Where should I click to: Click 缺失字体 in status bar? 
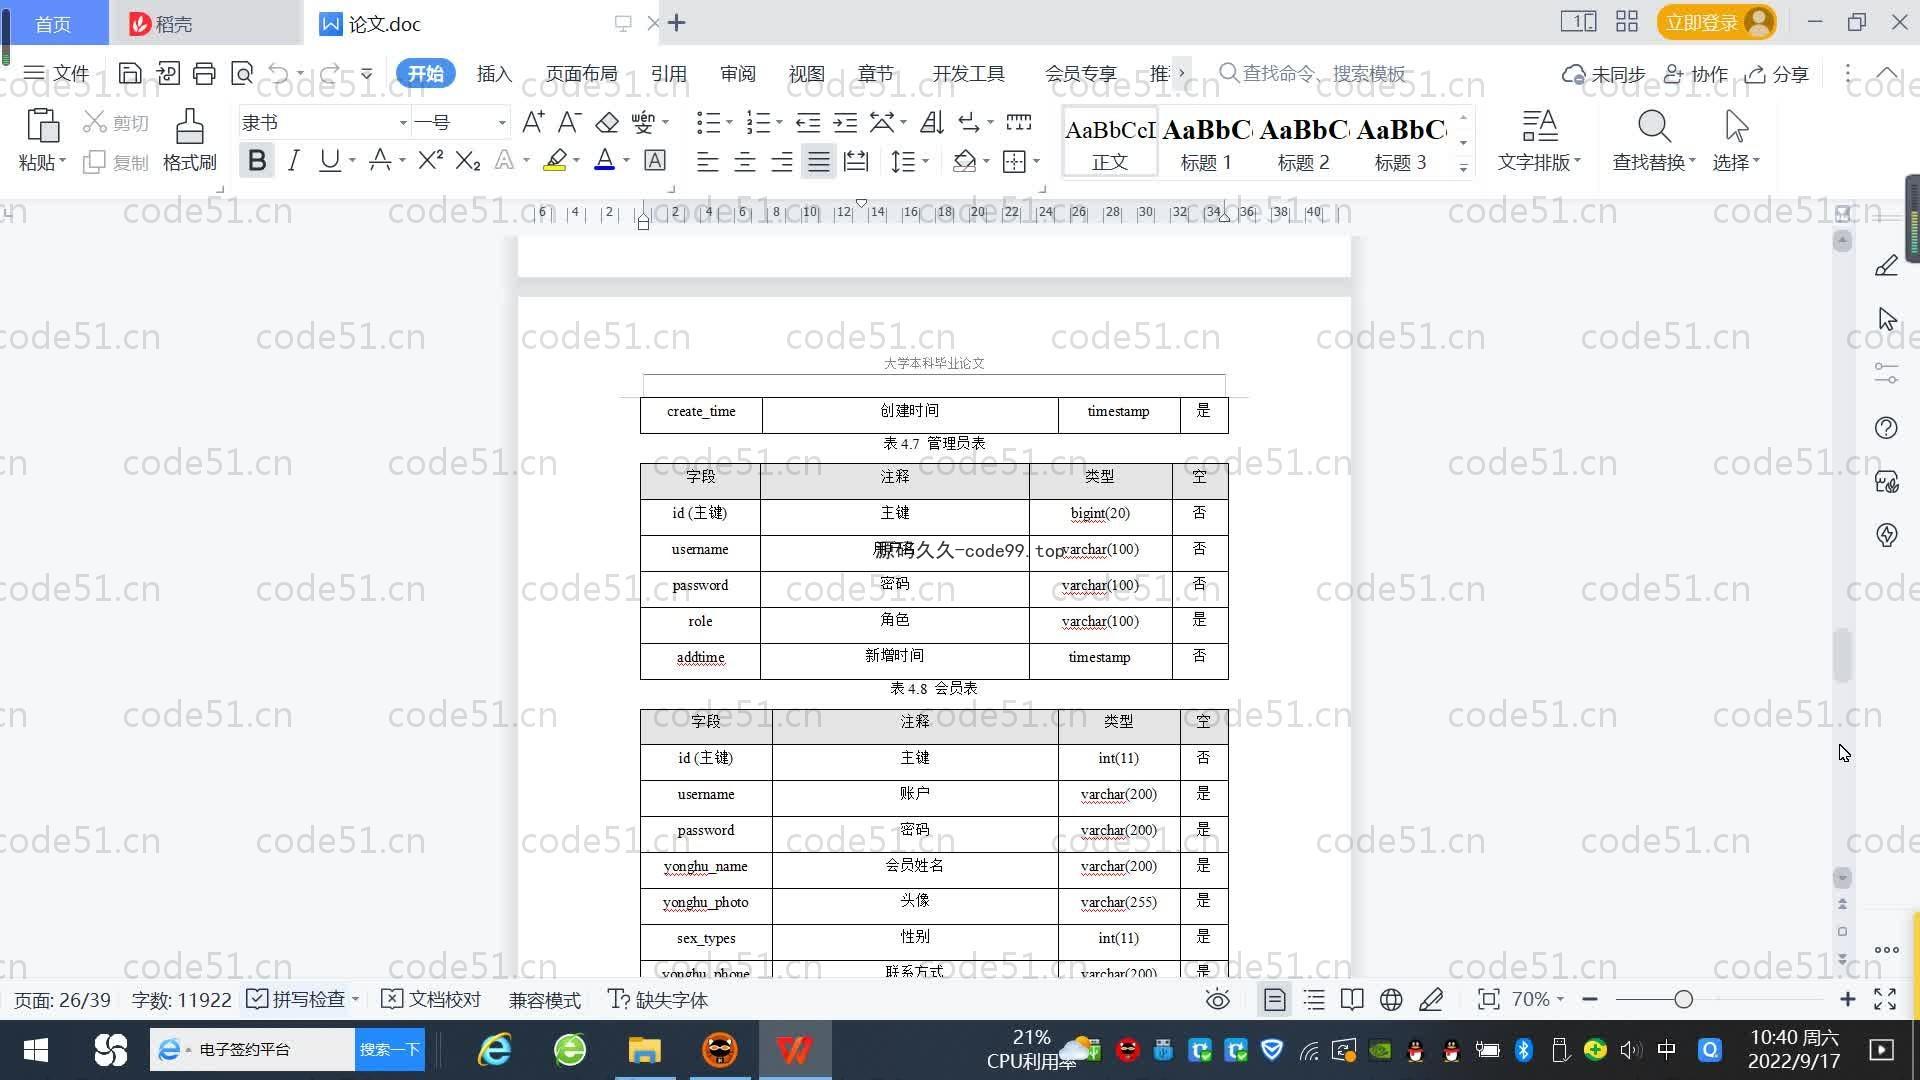tap(658, 1000)
